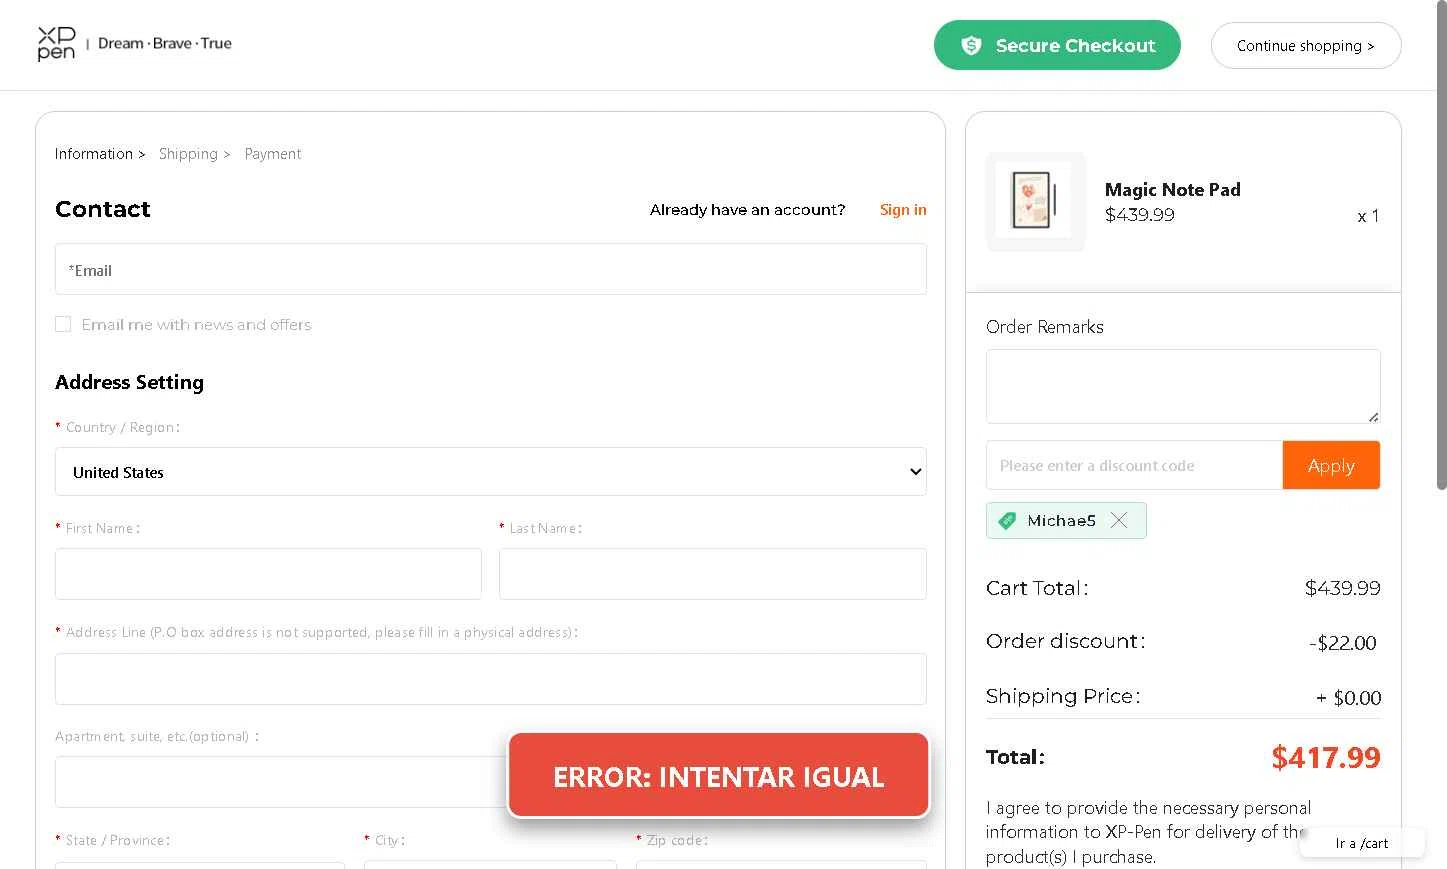Click the Order Remarks text area

[1183, 386]
